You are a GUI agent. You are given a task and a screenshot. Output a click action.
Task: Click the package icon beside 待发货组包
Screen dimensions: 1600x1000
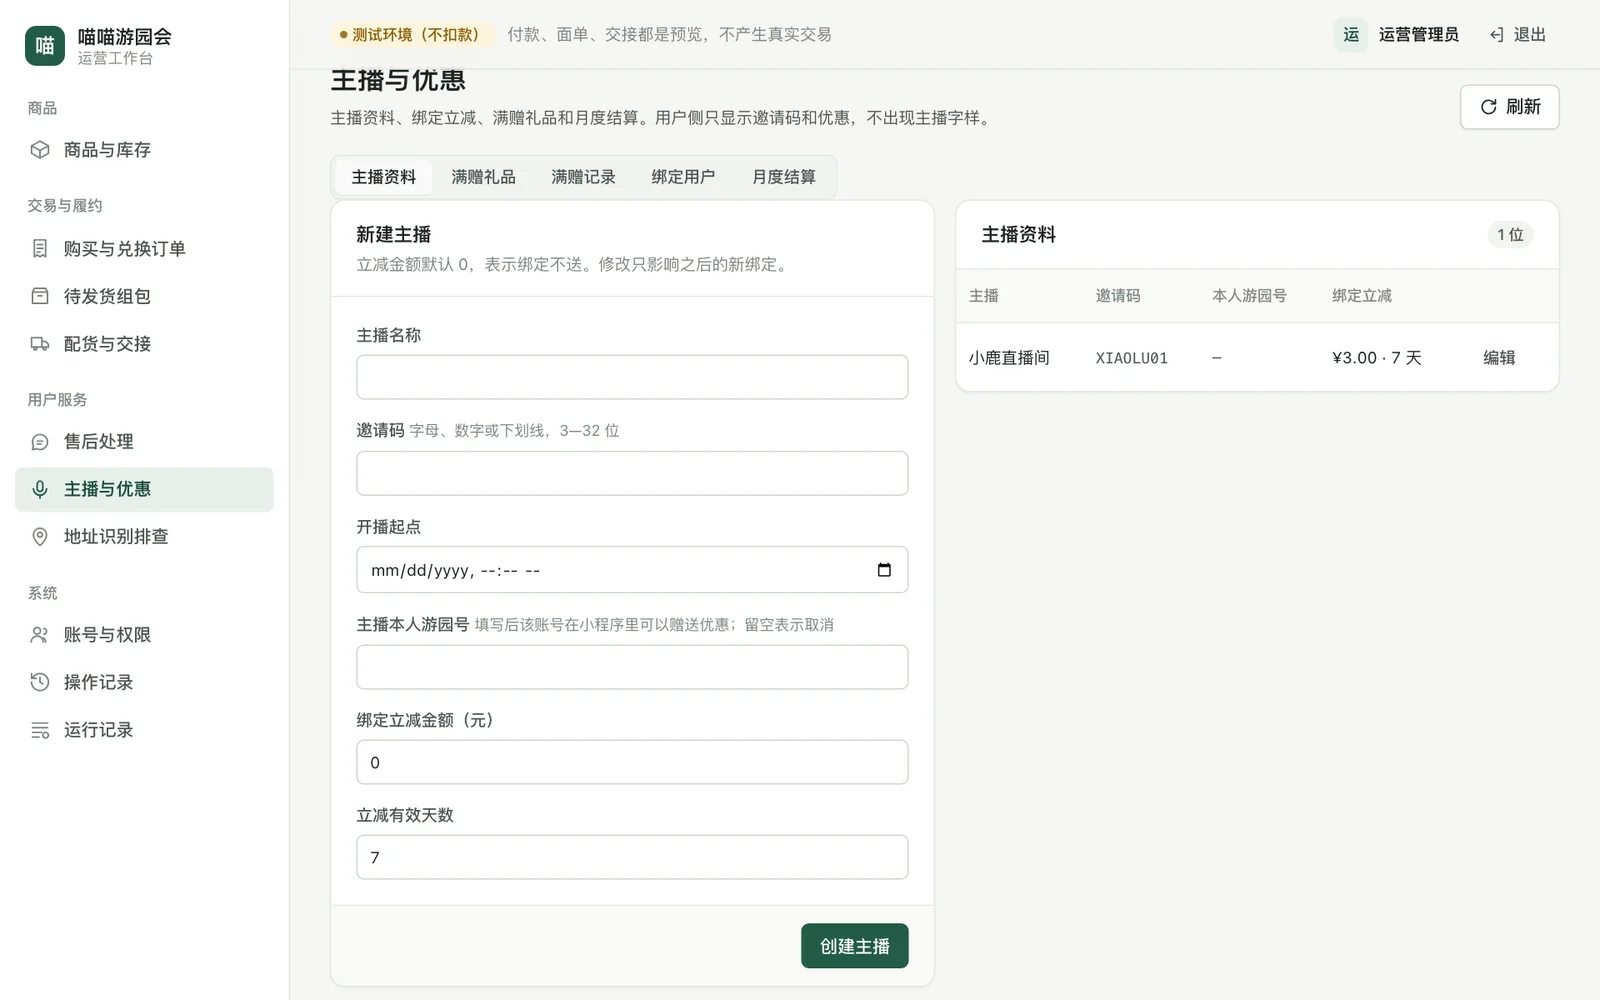pos(40,296)
